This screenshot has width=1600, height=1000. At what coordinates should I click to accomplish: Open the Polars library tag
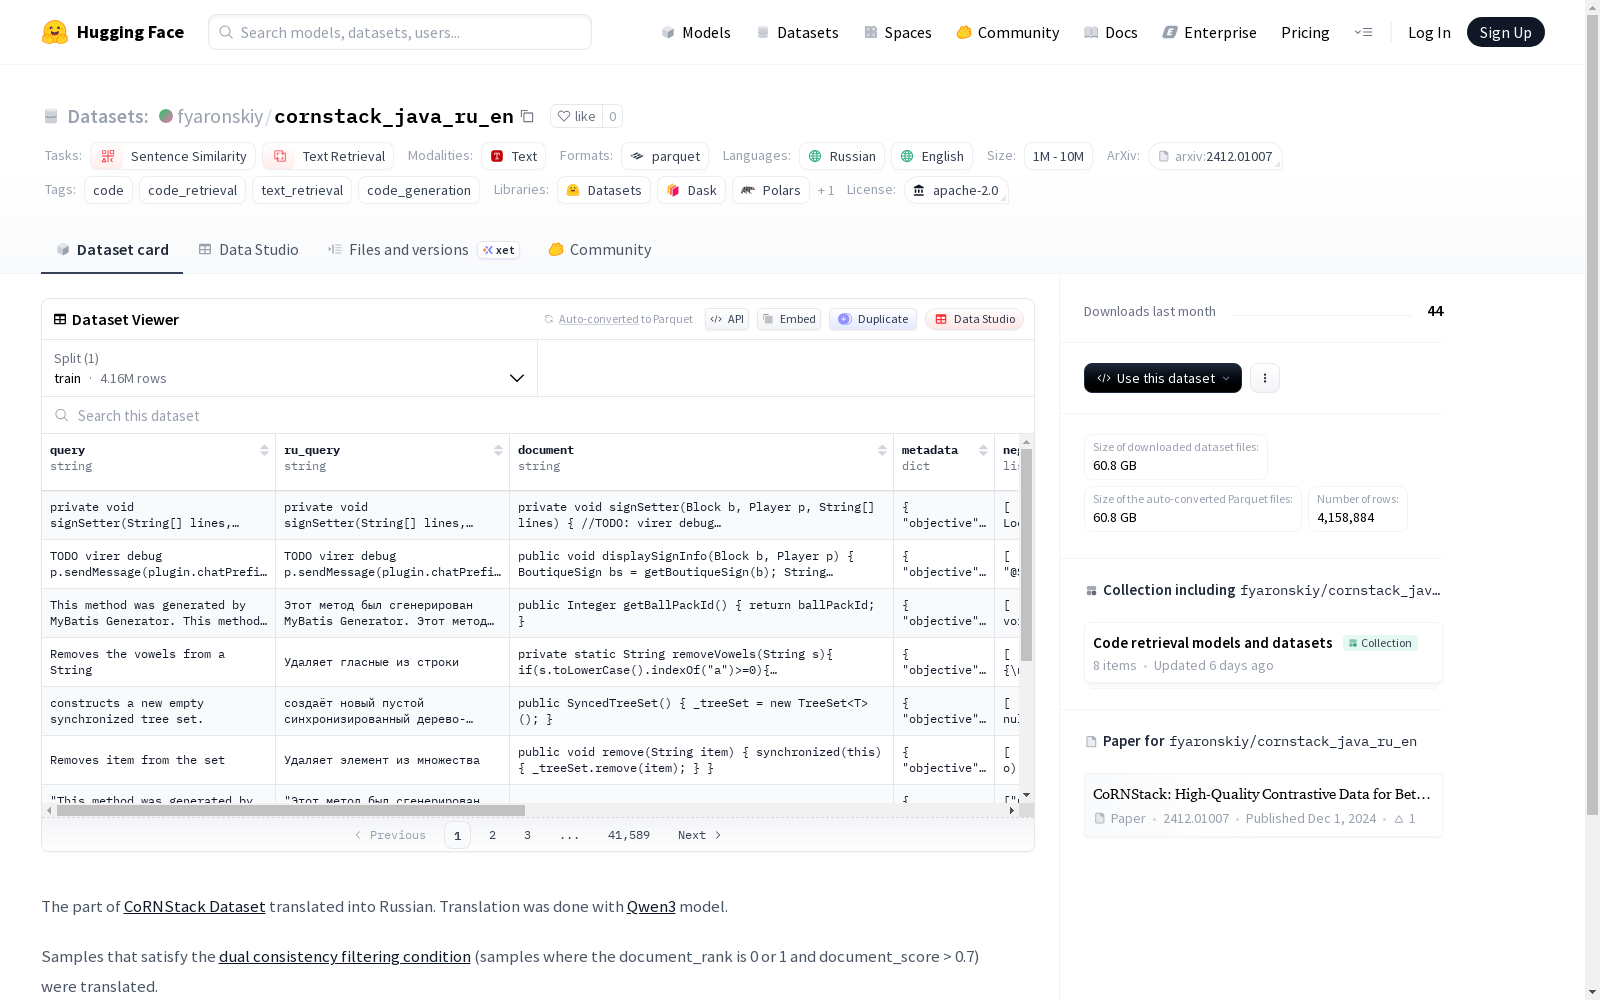[x=771, y=190]
